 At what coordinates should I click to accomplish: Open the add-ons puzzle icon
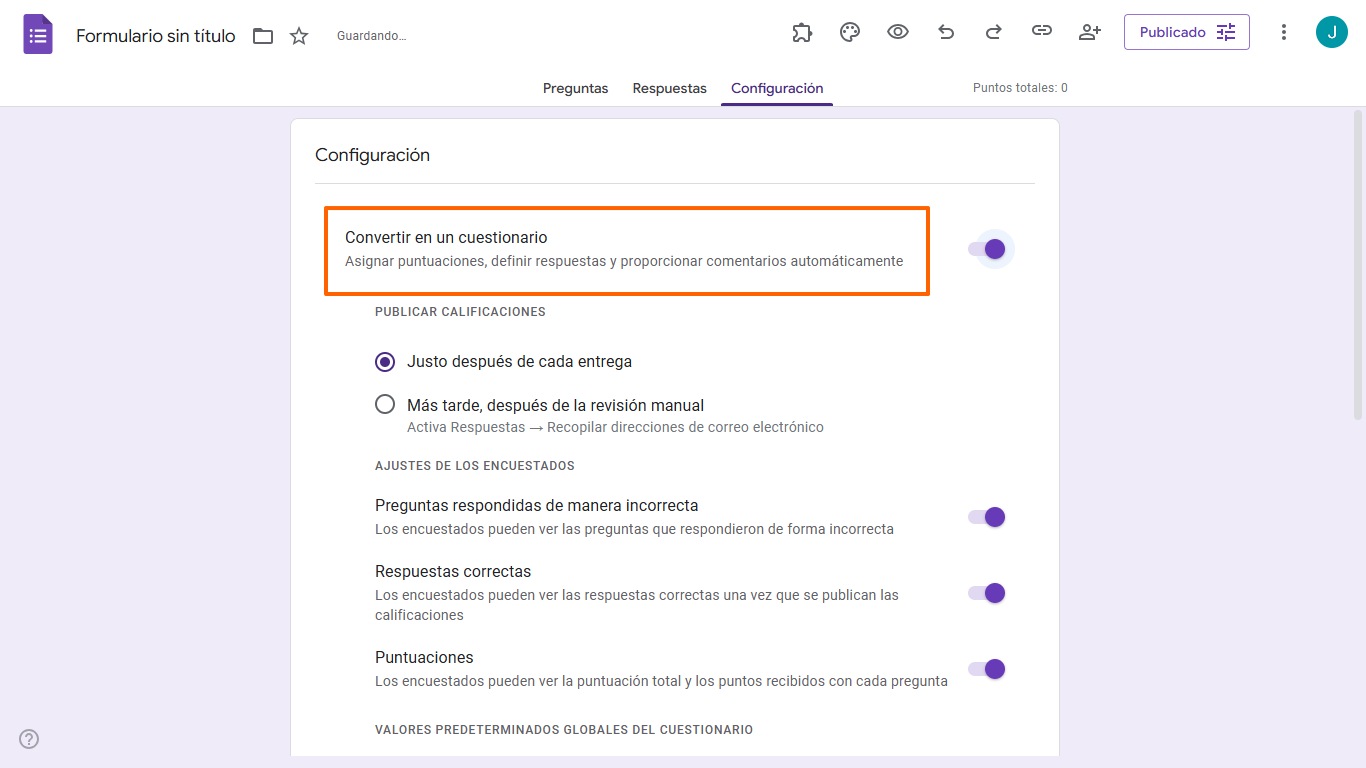pyautogui.click(x=801, y=32)
